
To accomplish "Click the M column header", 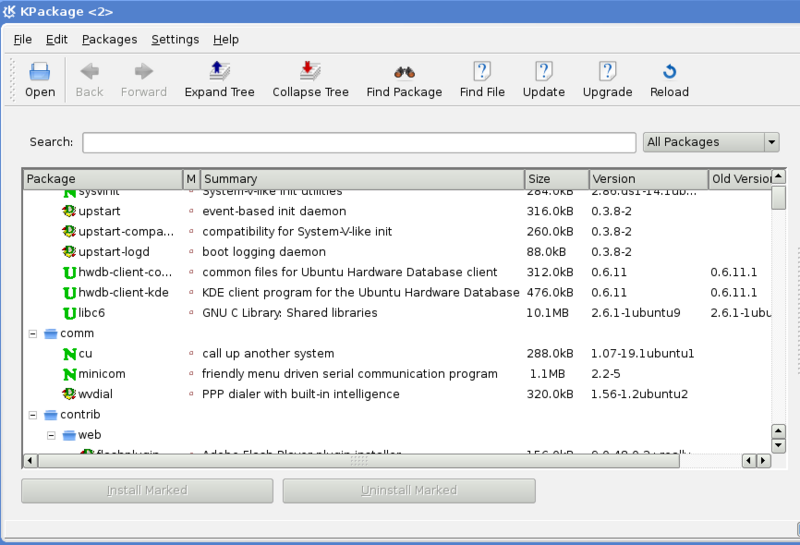I will point(191,179).
